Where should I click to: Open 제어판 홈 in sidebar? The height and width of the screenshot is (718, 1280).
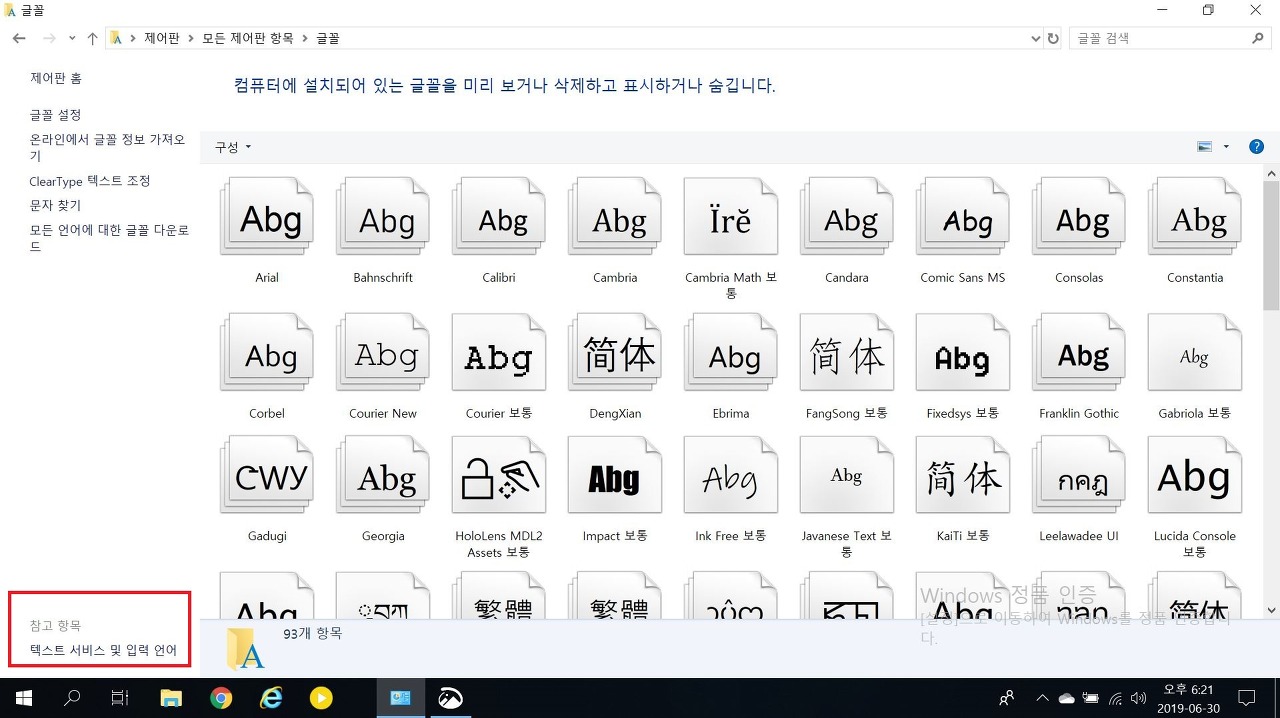56,78
